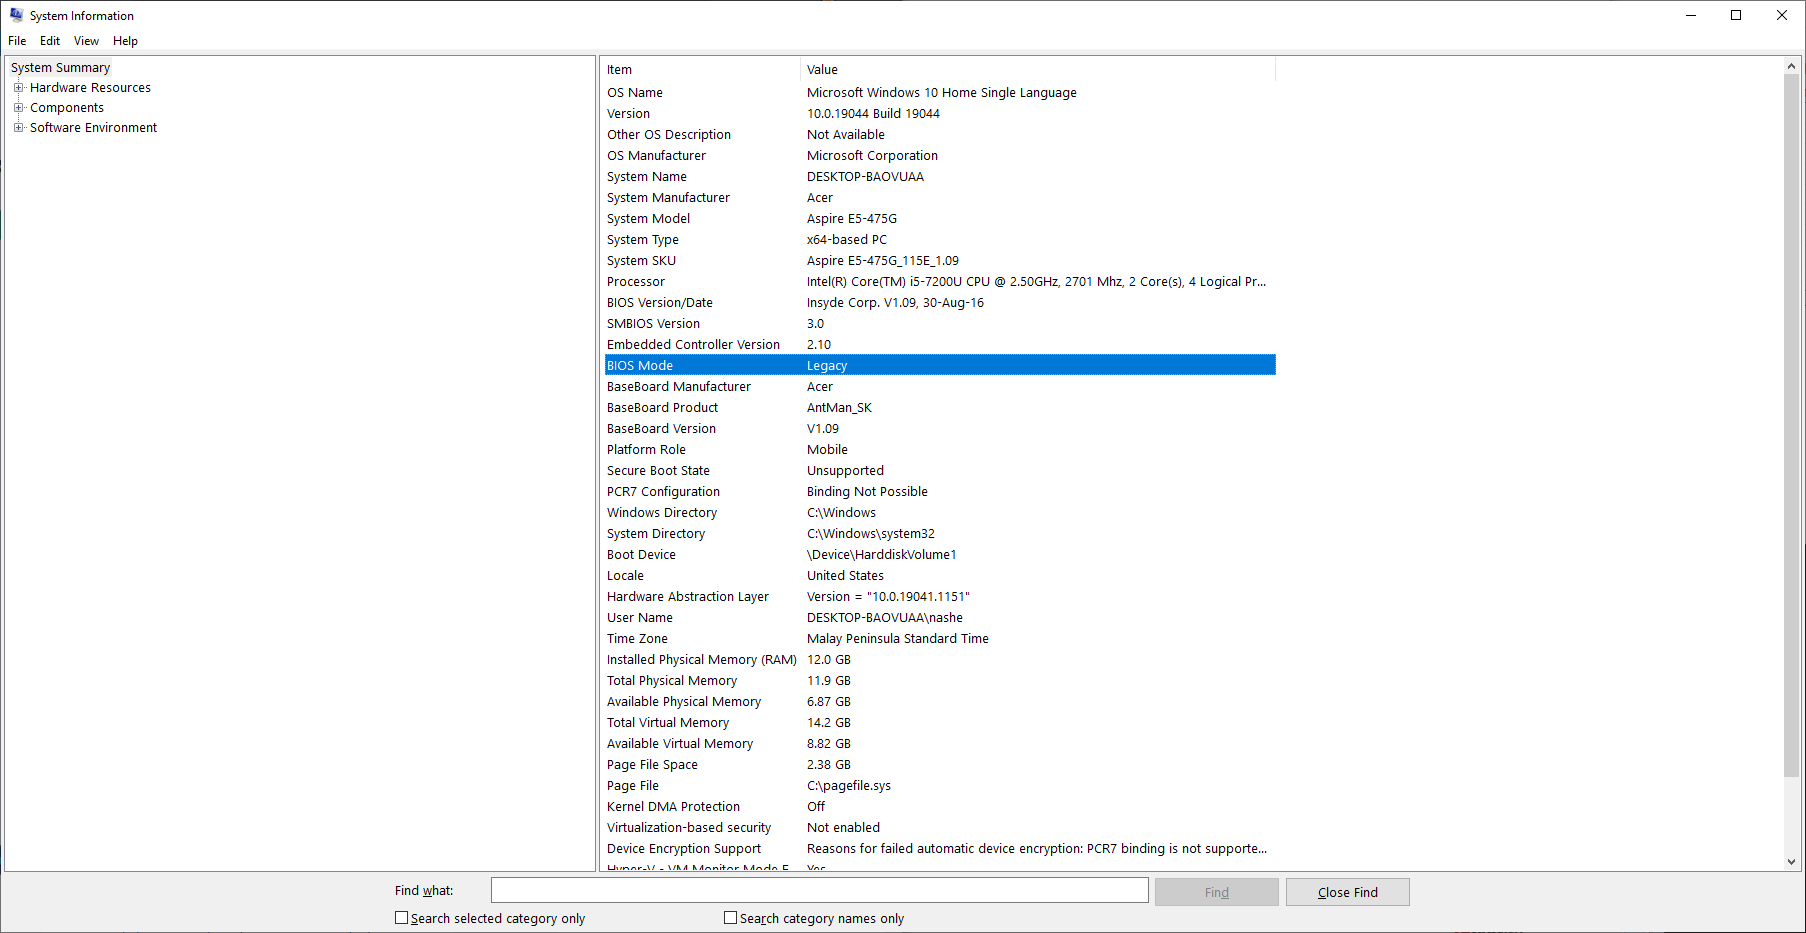
Task: Select the User Name row
Action: (x=940, y=618)
